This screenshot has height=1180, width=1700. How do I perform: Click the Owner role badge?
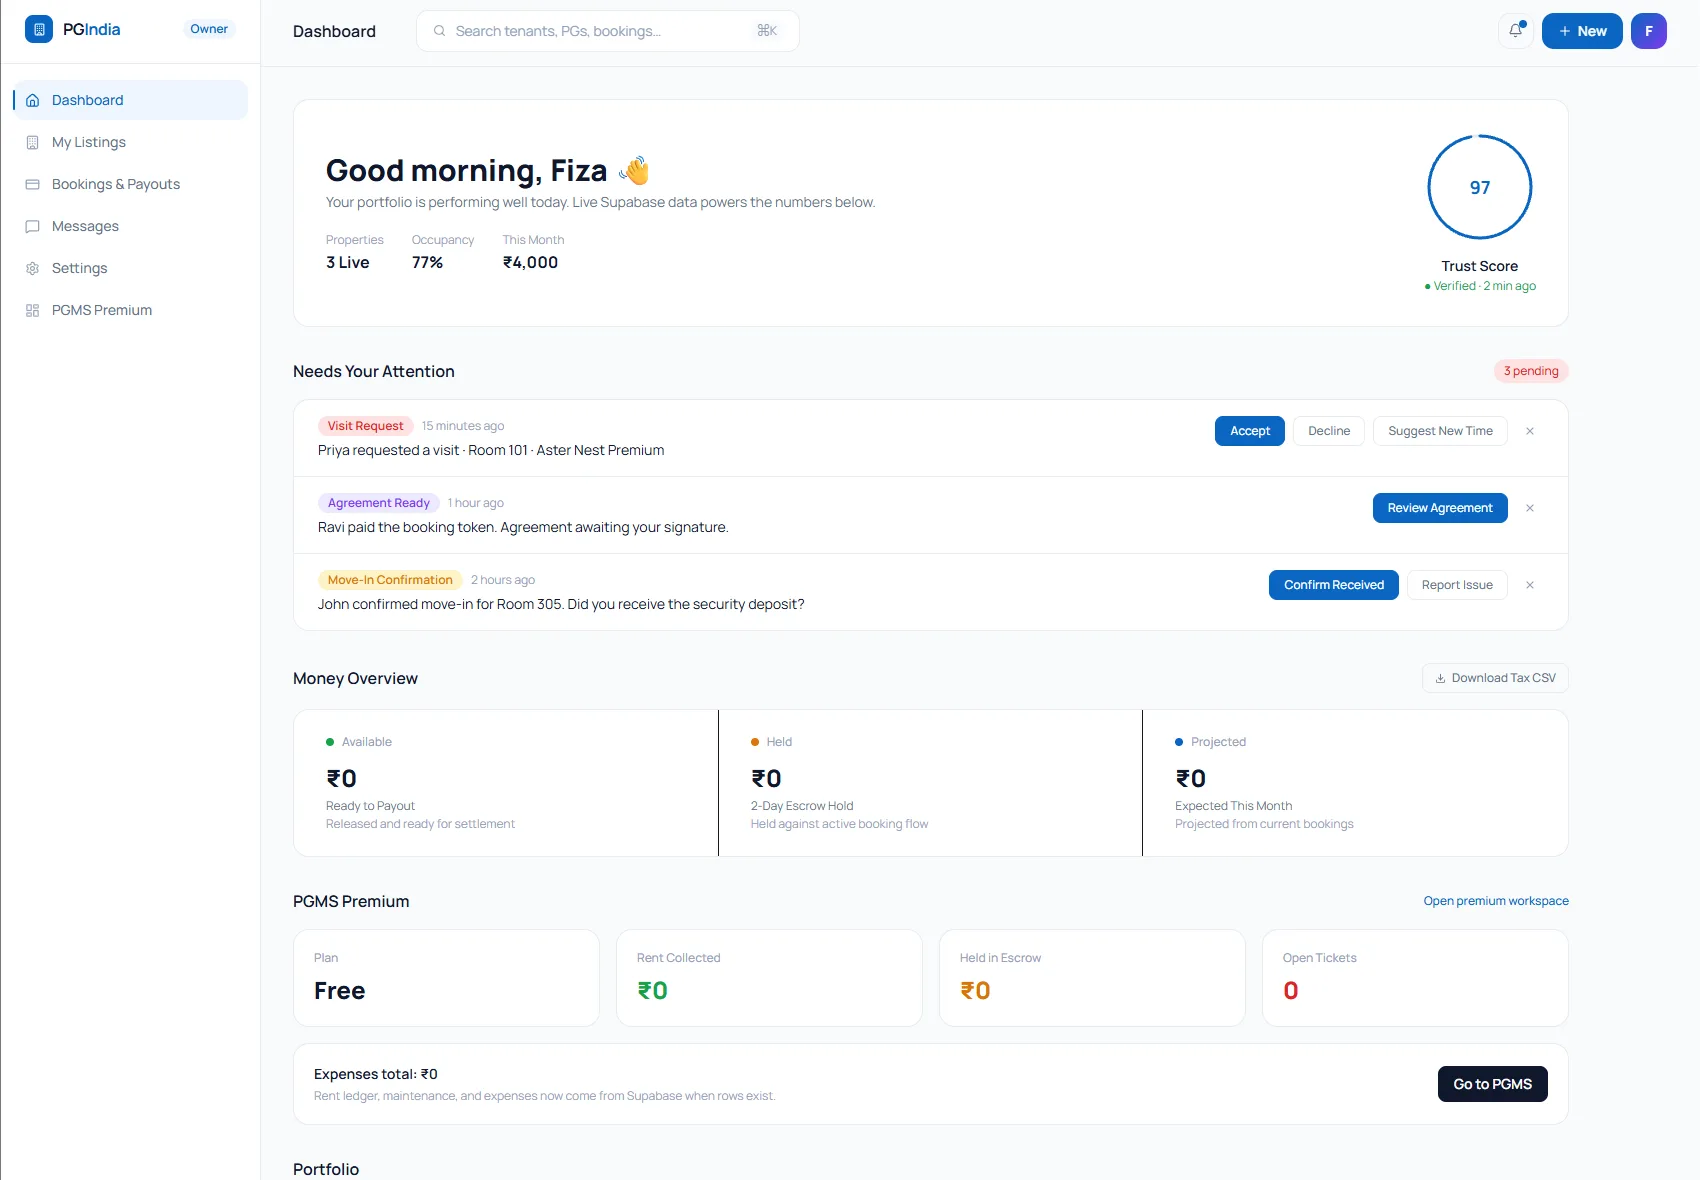tap(209, 29)
